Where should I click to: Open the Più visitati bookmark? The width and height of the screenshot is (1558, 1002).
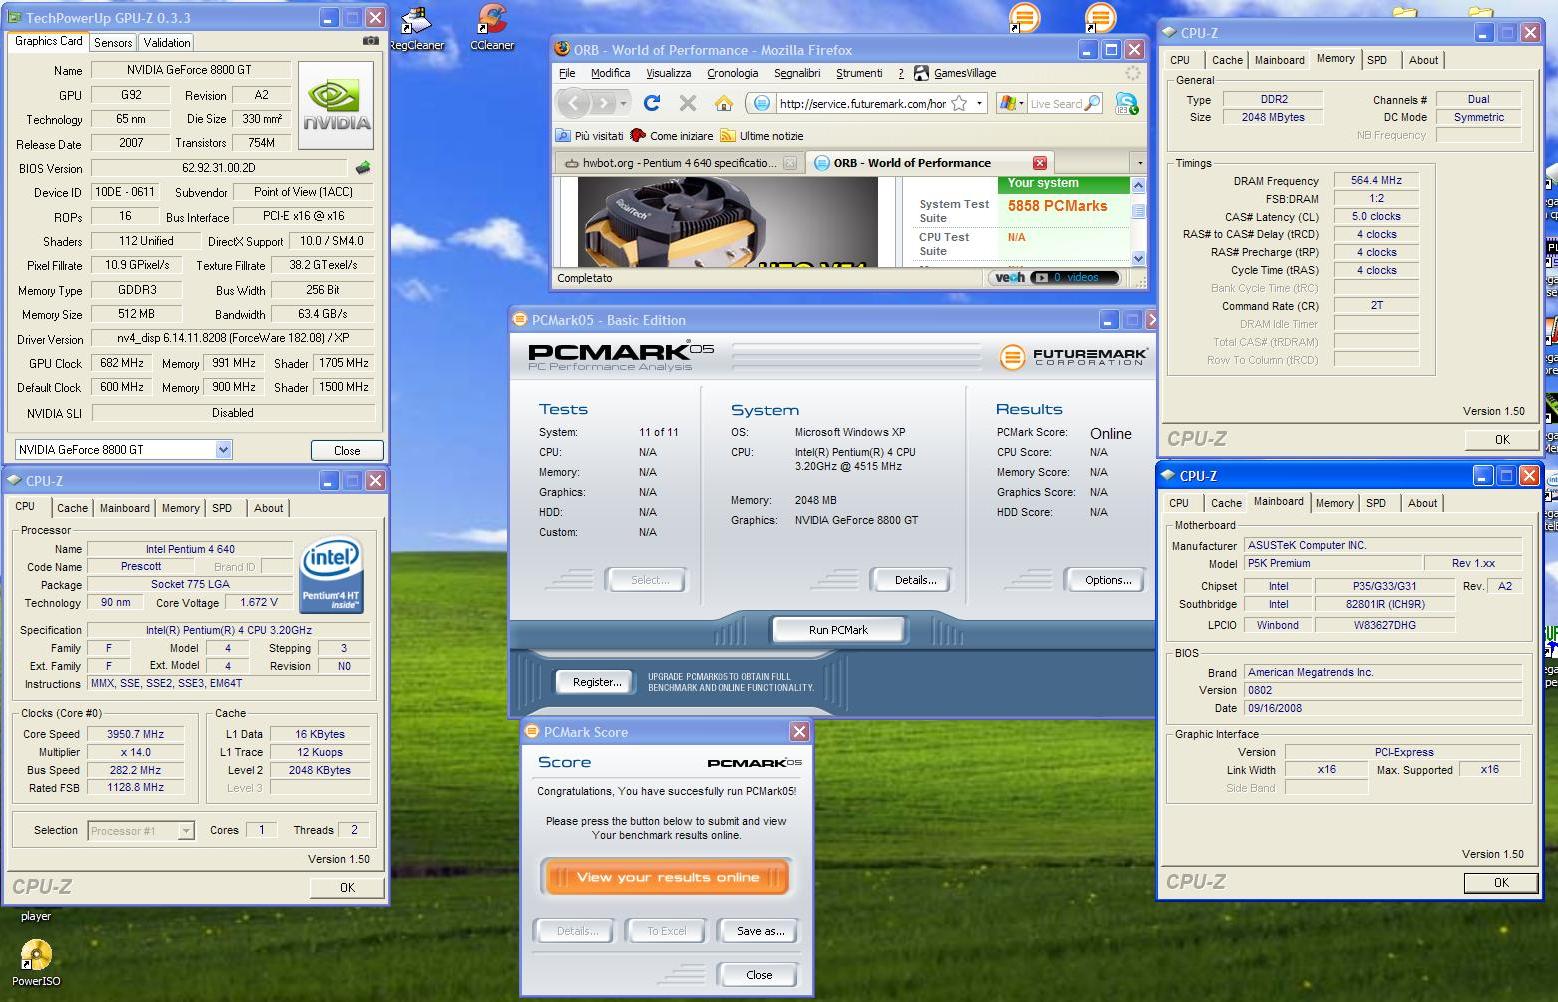coord(590,136)
